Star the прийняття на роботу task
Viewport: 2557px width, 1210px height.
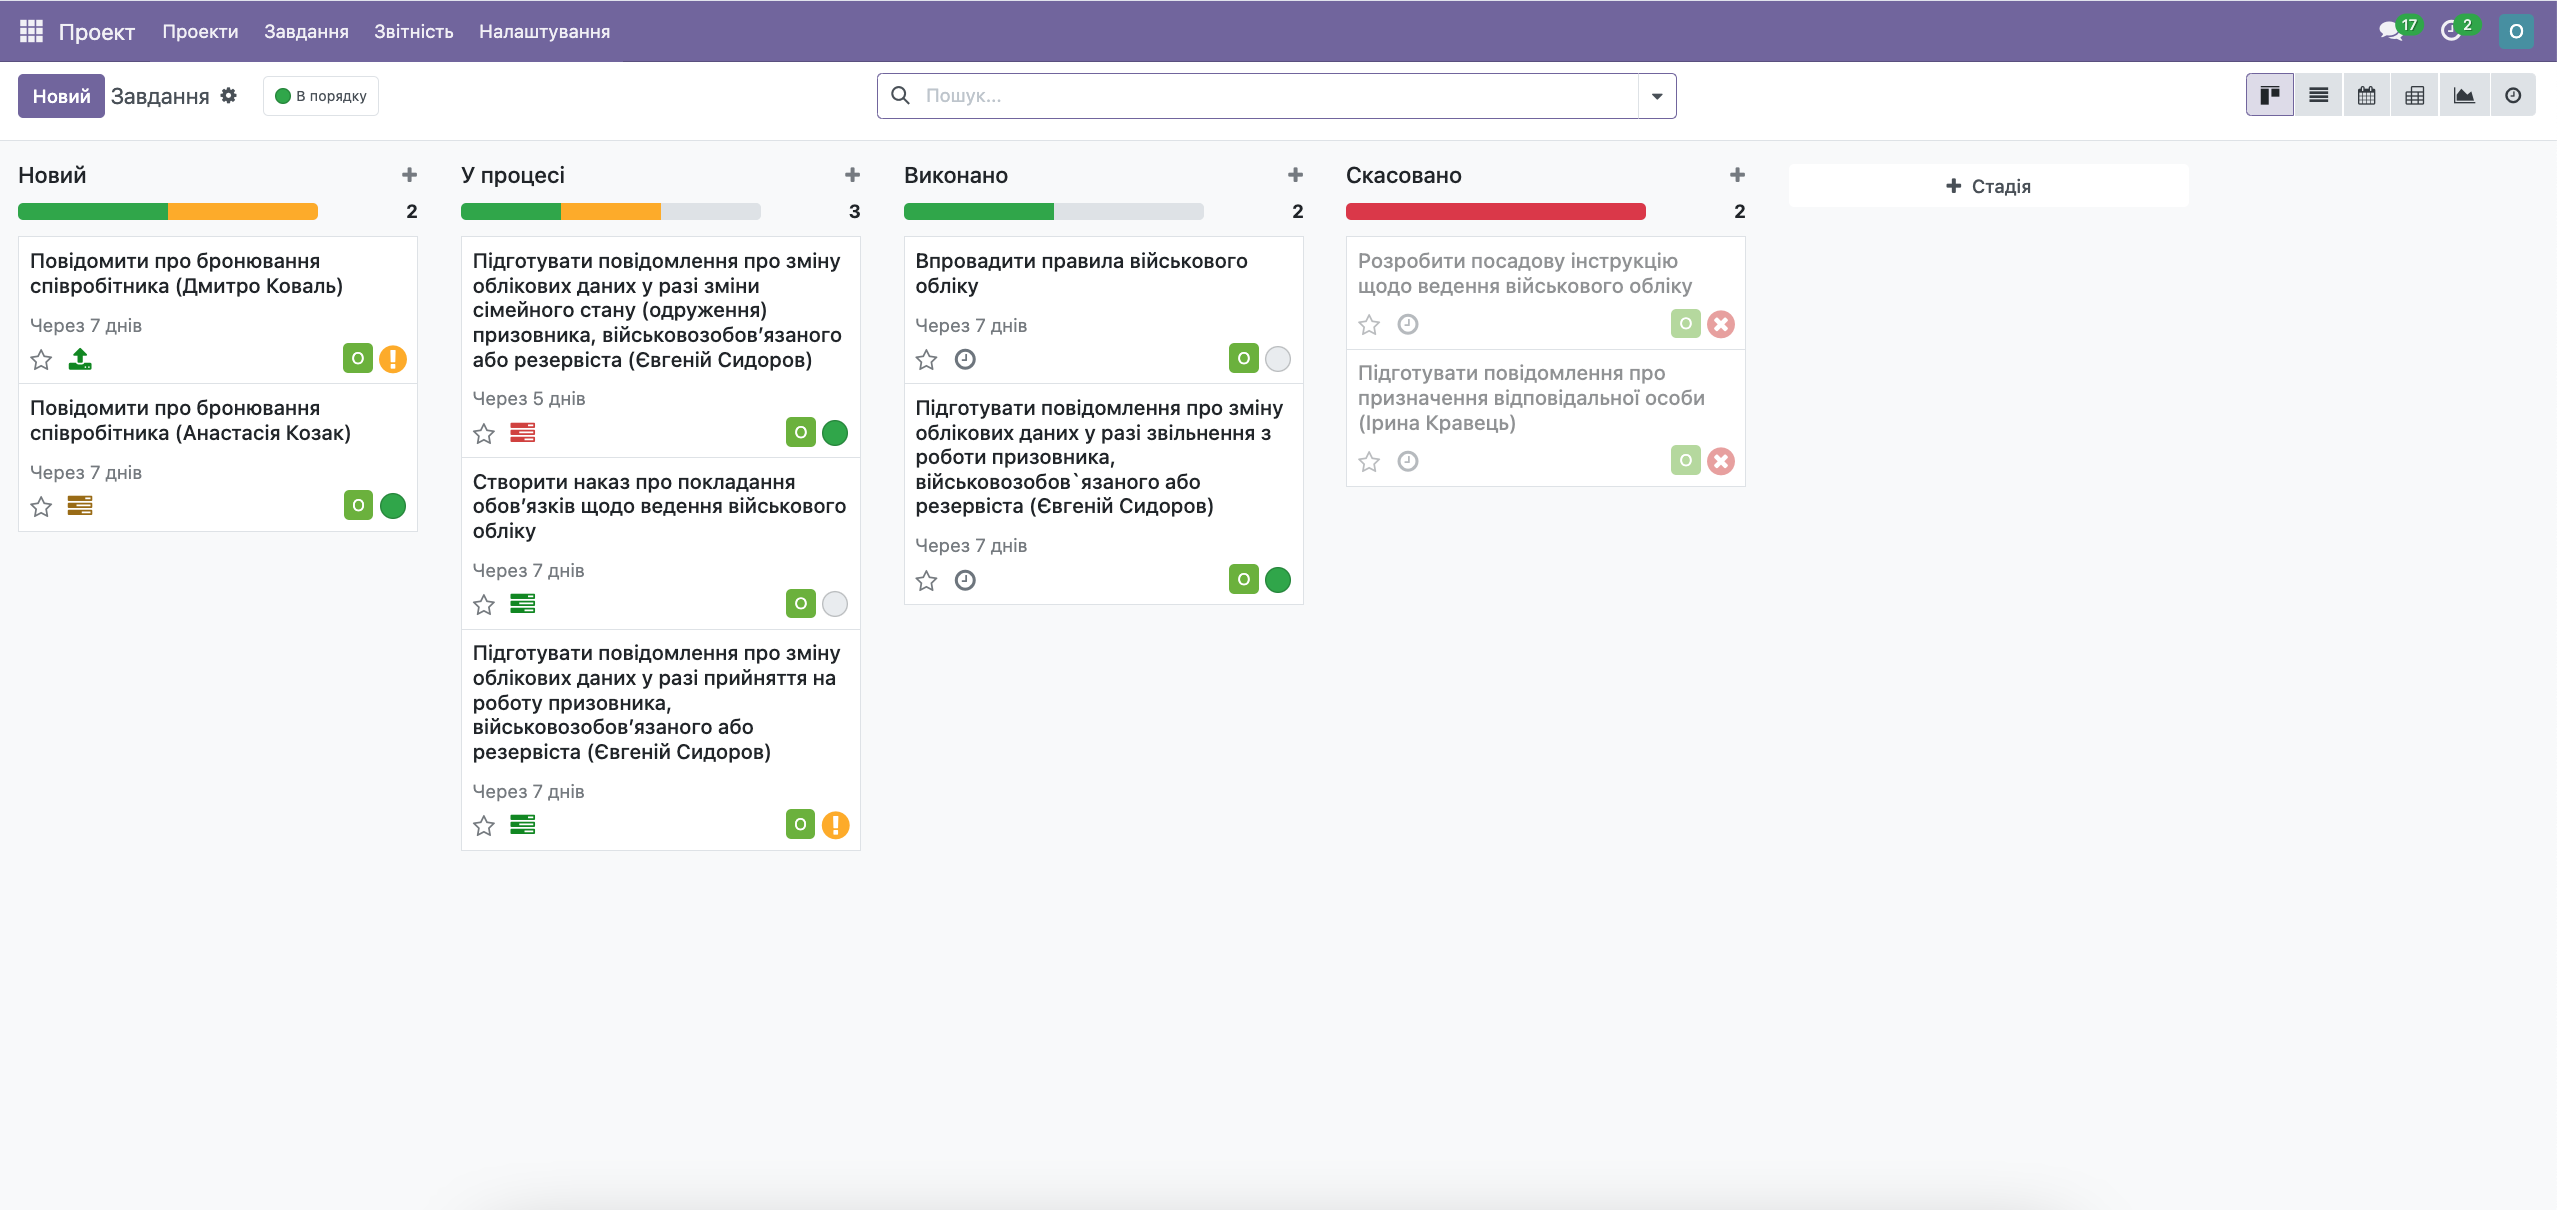click(x=484, y=825)
